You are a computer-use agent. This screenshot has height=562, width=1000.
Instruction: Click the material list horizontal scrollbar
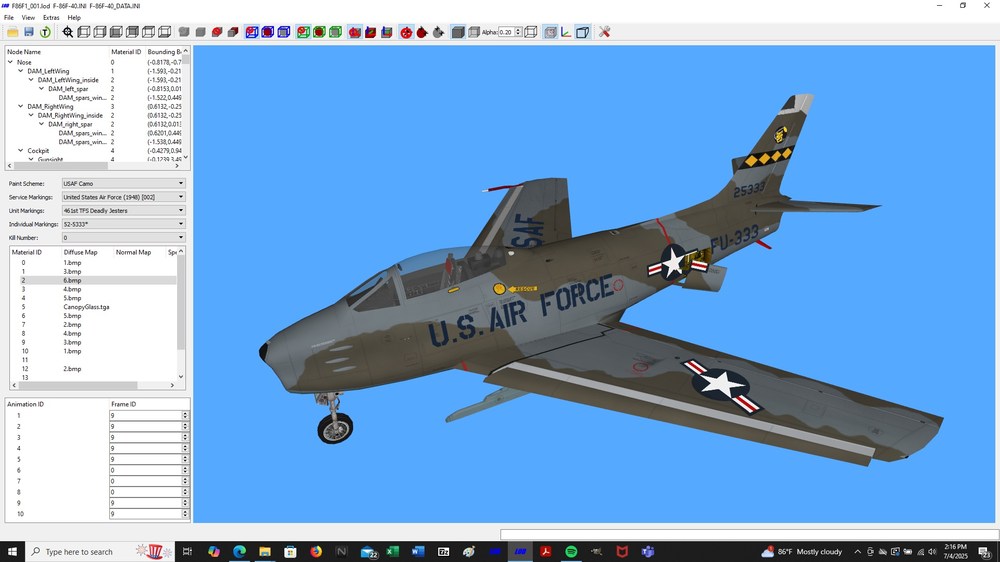click(93, 385)
